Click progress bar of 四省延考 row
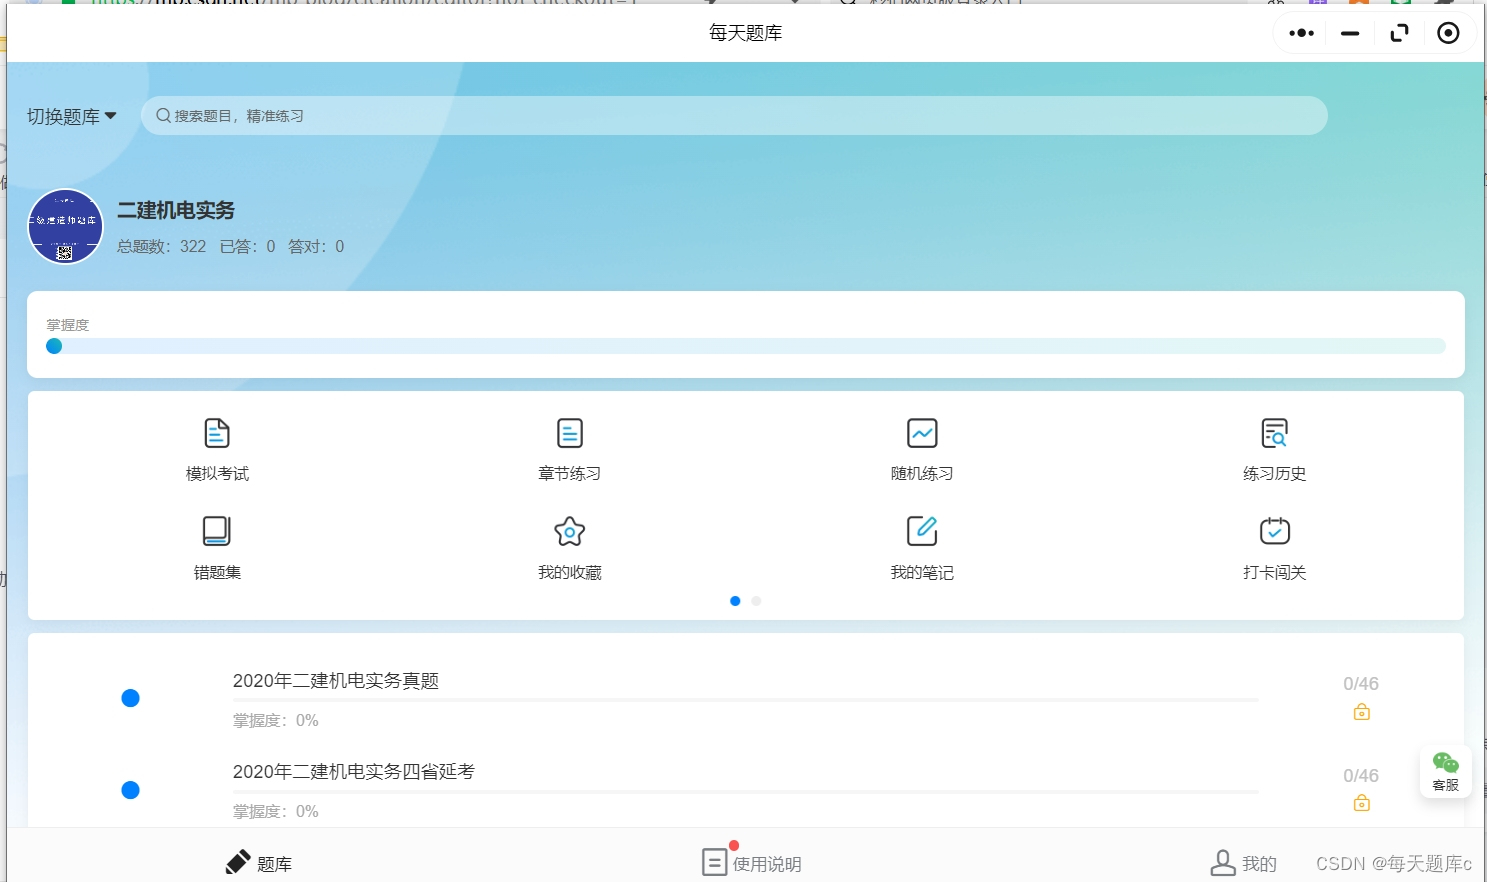Image resolution: width=1487 pixels, height=882 pixels. pyautogui.click(x=745, y=791)
